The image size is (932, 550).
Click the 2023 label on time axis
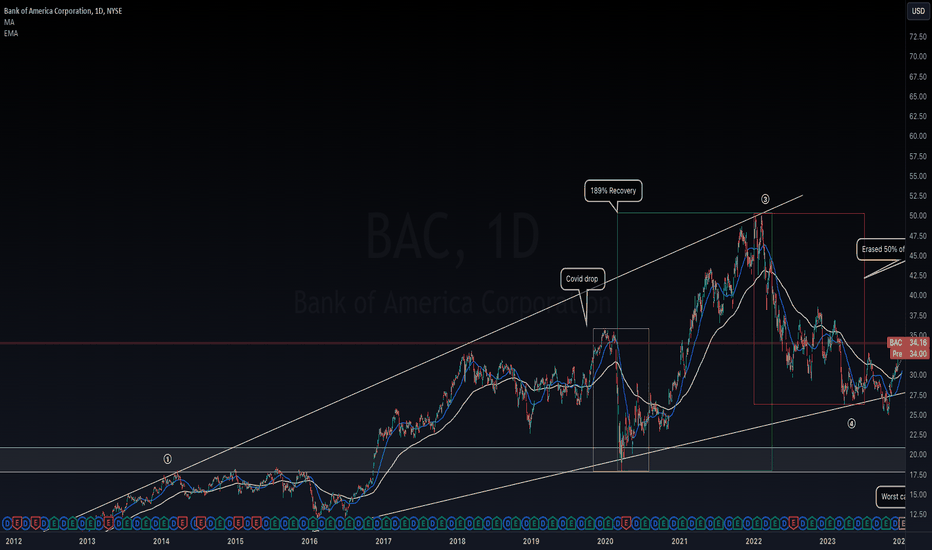(x=827, y=541)
